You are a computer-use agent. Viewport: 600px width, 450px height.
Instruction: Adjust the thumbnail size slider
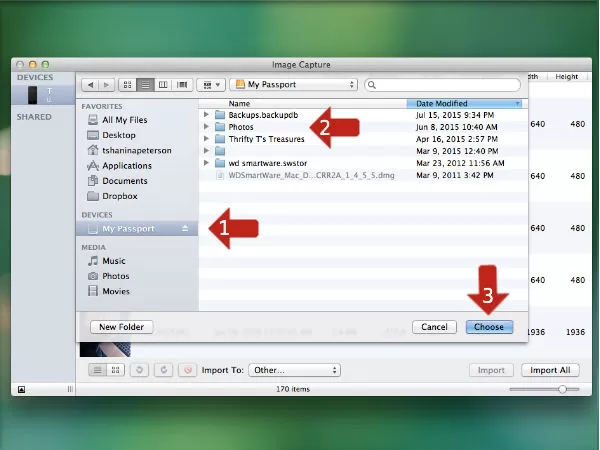563,388
